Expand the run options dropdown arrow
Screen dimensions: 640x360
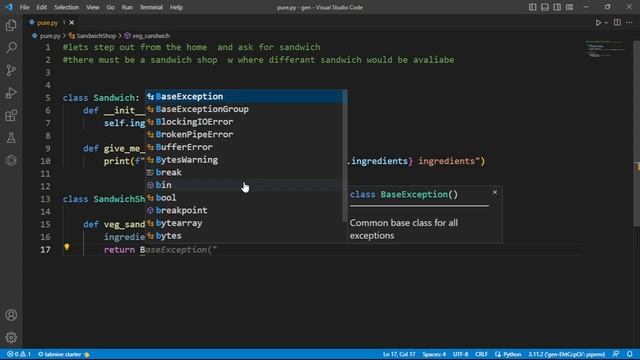tap(606, 23)
